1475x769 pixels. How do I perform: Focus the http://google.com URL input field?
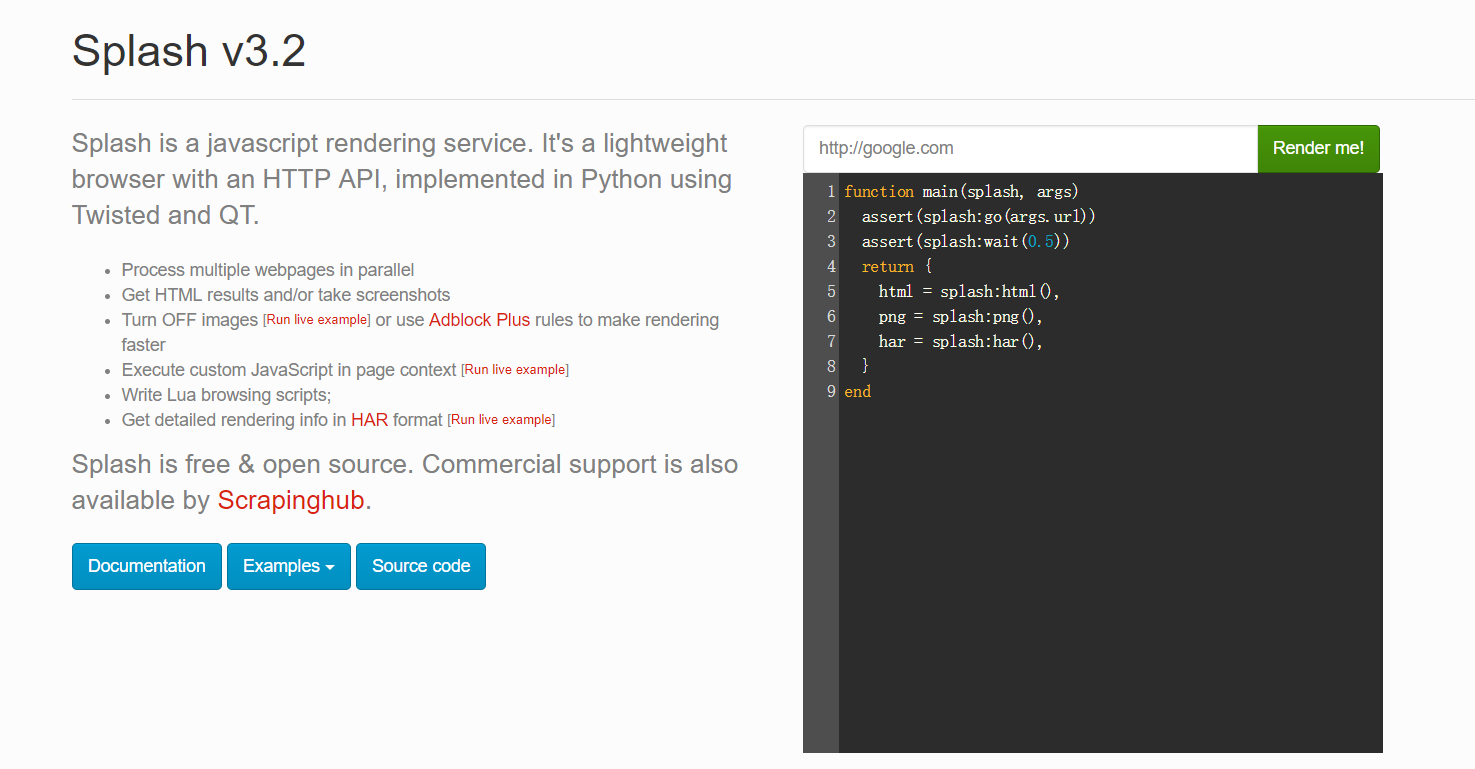tap(1030, 148)
